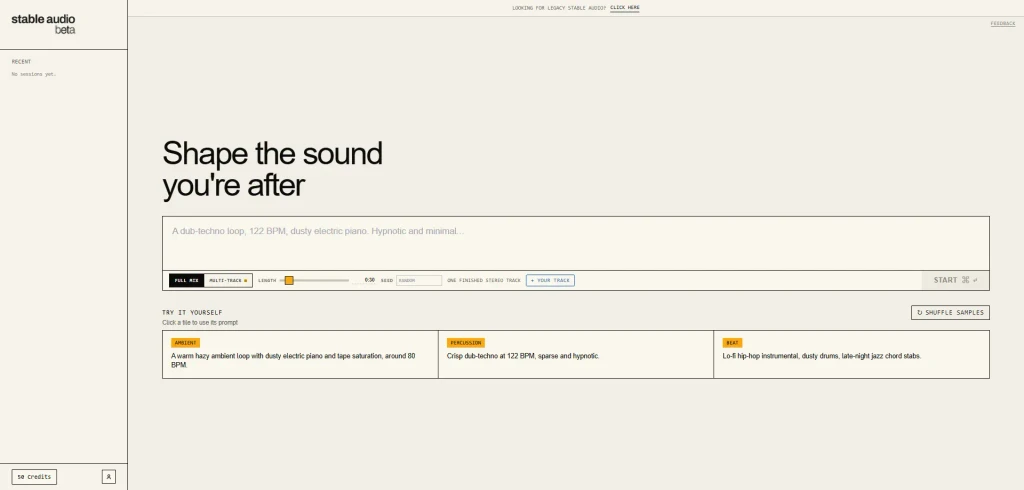Add your own track with '+ Your Track'
The height and width of the screenshot is (490, 1024).
550,280
